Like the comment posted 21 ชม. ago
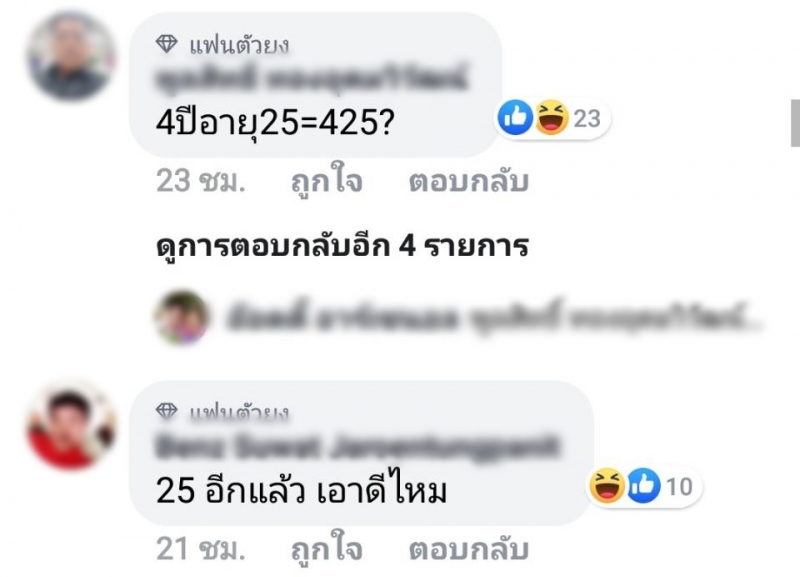 (x=327, y=547)
